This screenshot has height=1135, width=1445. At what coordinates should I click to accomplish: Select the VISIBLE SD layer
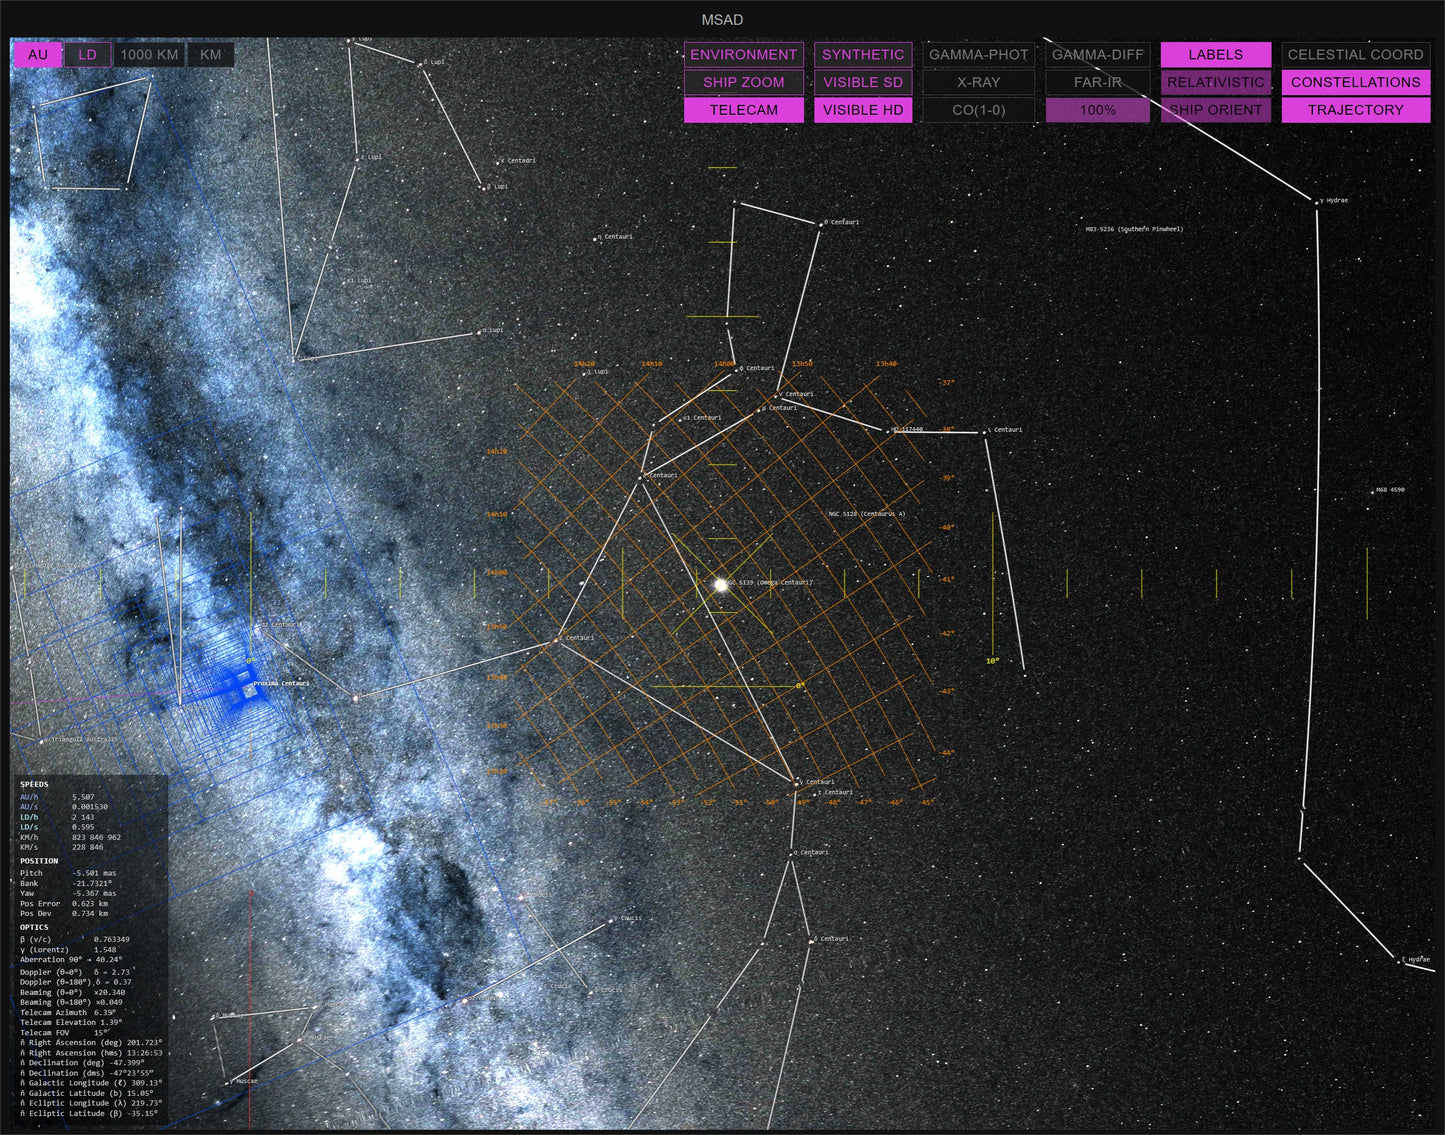pyautogui.click(x=862, y=82)
